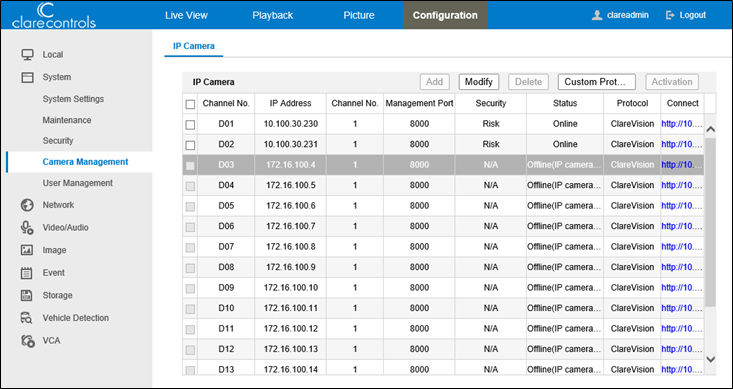Click the VCA sidebar icon
This screenshot has width=733, height=389.
point(28,340)
